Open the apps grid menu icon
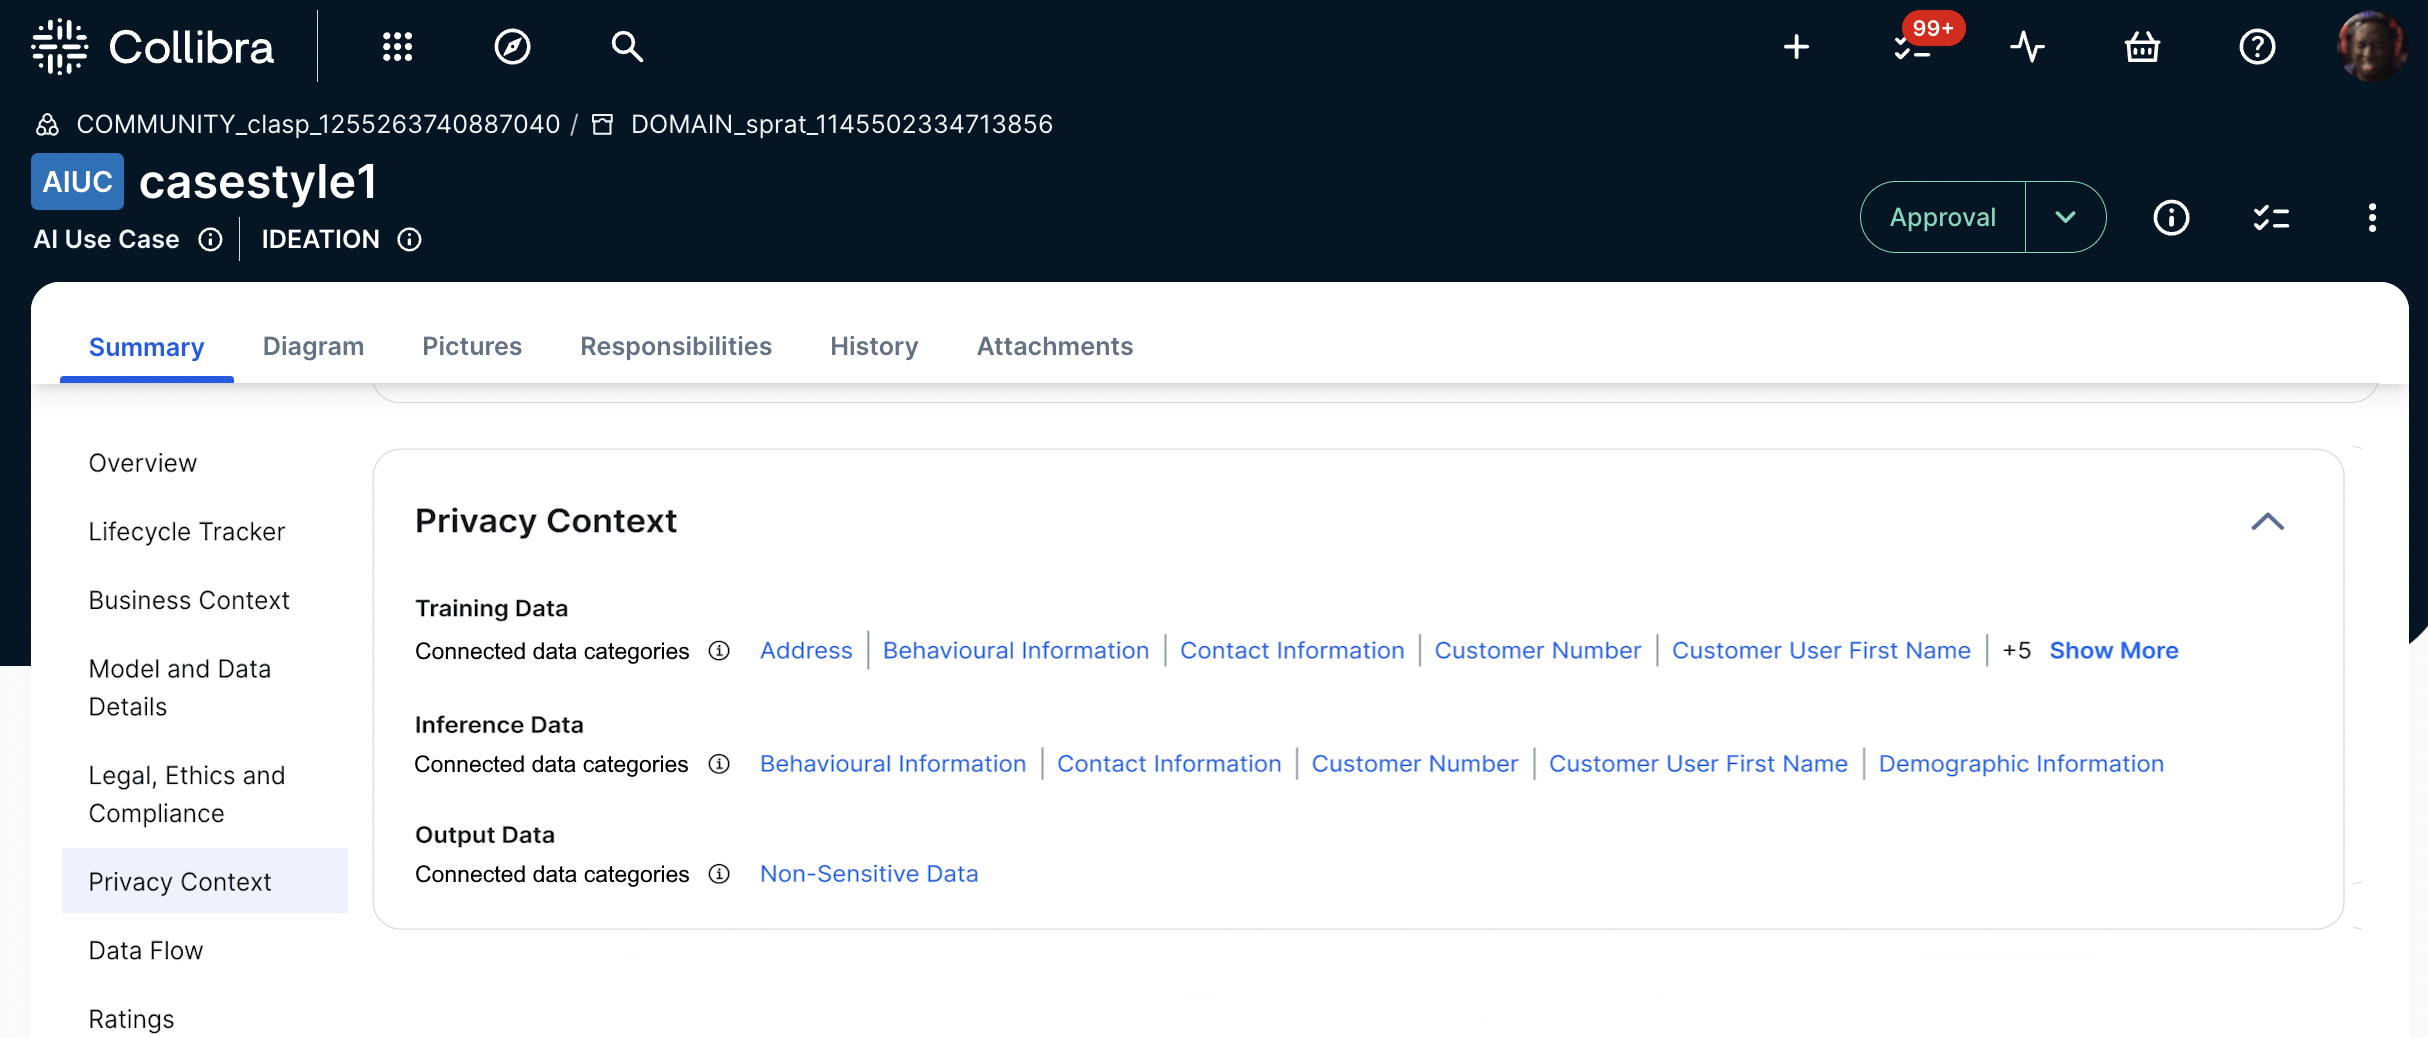This screenshot has height=1037, width=2428. point(397,47)
